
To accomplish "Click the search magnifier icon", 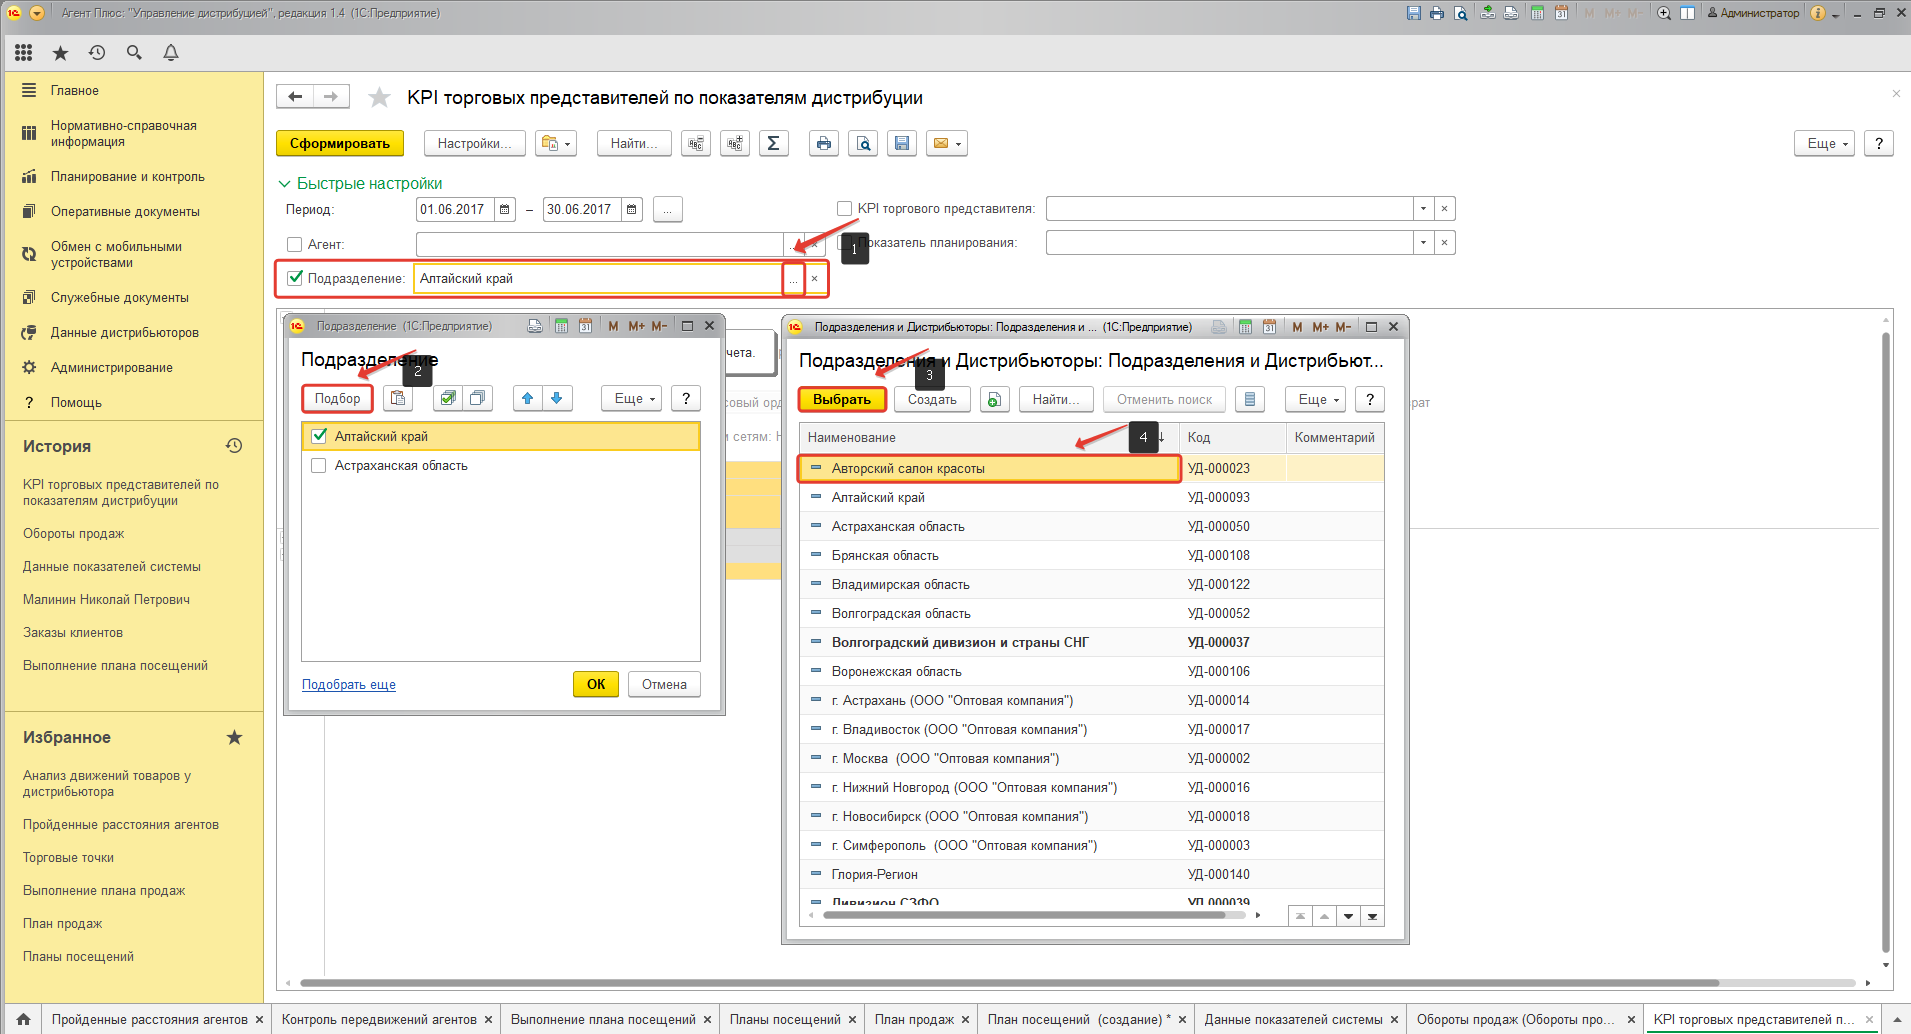I will coord(134,53).
